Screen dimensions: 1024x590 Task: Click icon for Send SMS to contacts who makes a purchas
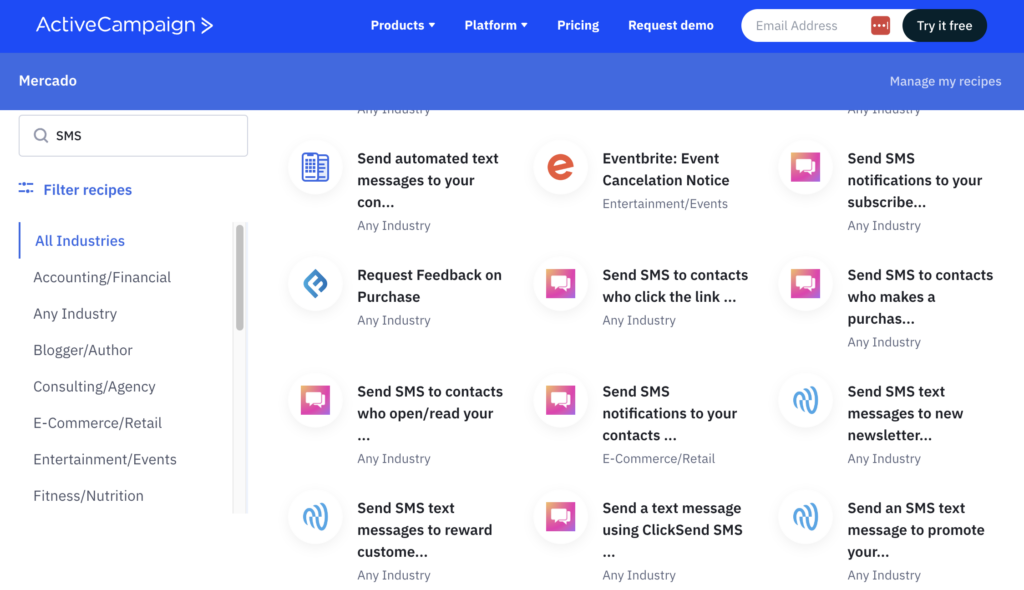pyautogui.click(x=805, y=284)
